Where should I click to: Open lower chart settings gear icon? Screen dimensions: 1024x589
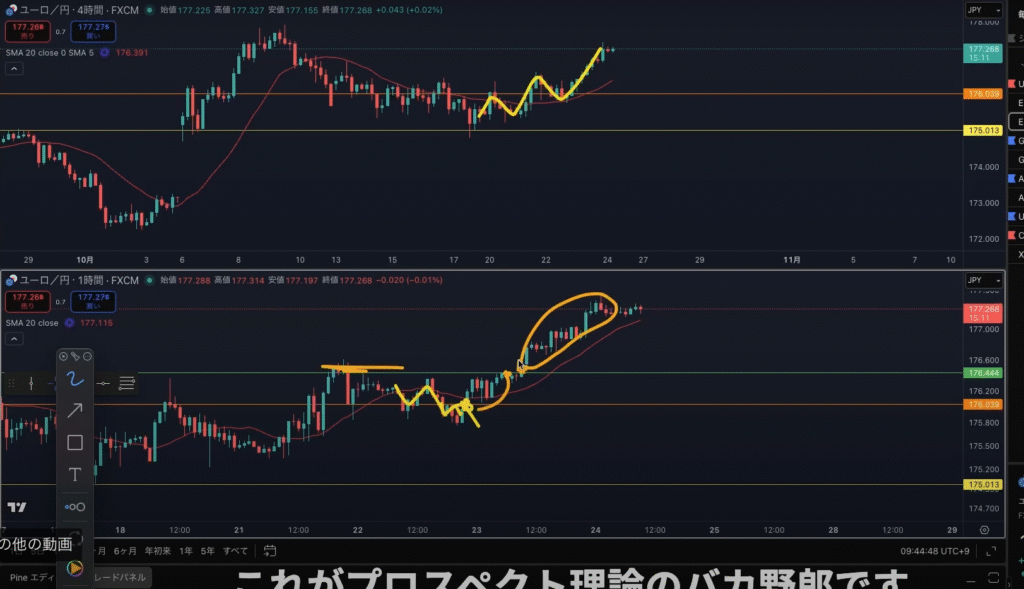(x=985, y=529)
